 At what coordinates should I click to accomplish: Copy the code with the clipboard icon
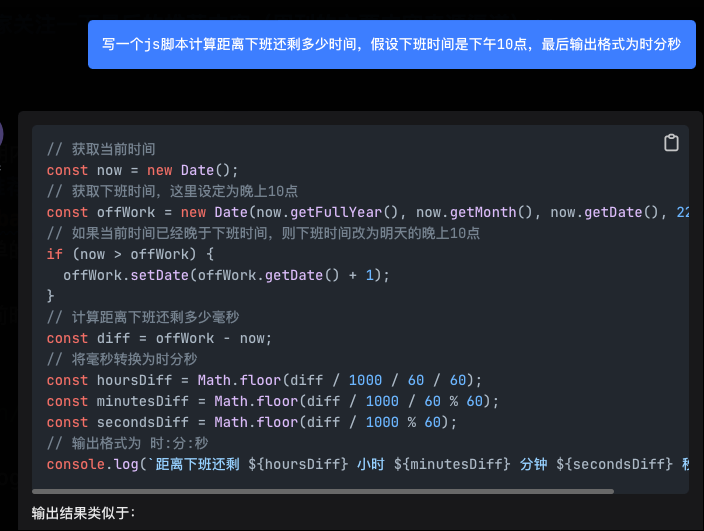(671, 143)
